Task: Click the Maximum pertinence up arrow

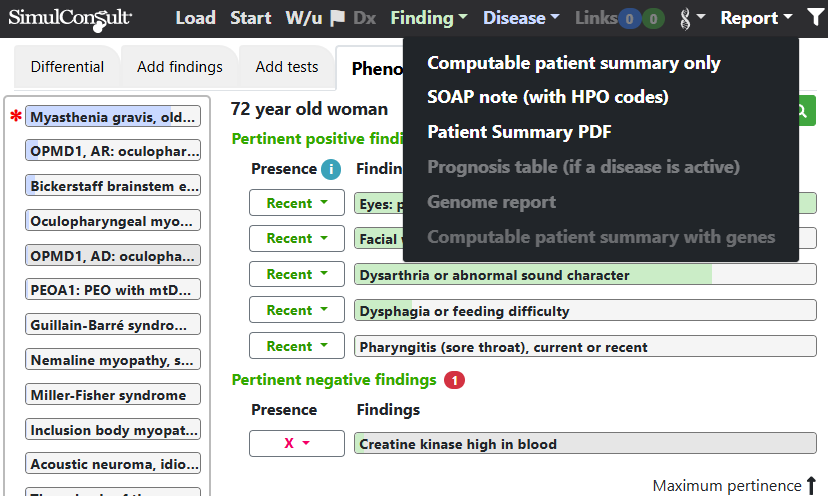Action: [811, 485]
